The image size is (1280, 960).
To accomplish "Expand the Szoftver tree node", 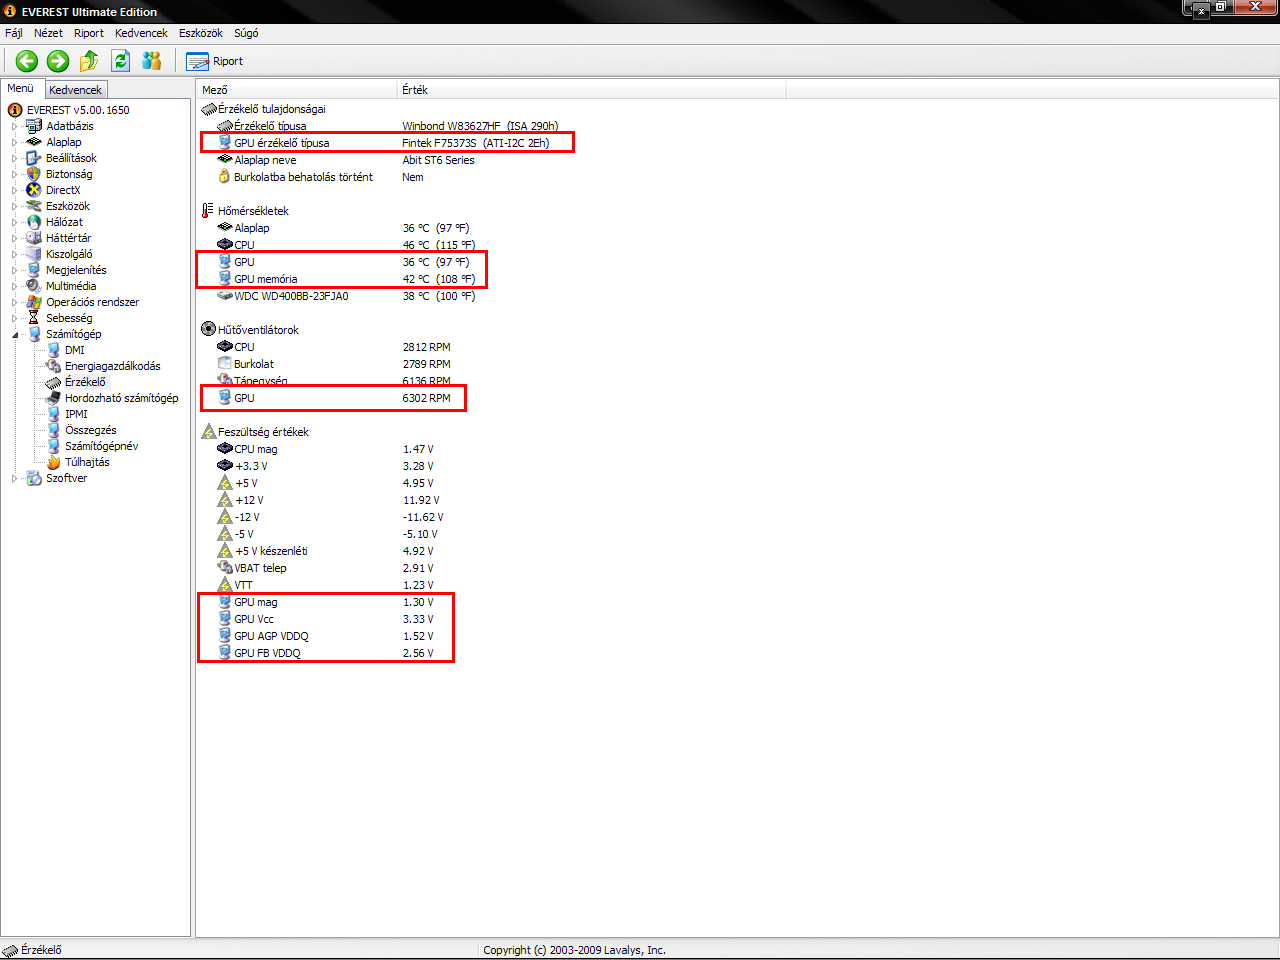I will click(x=15, y=478).
